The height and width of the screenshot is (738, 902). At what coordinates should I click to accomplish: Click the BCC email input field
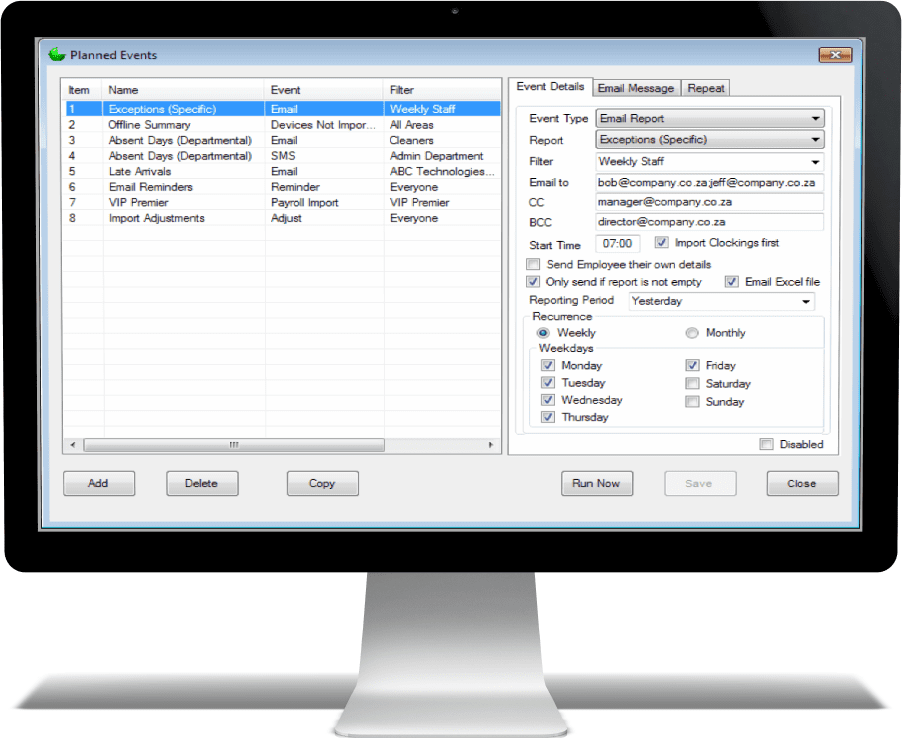[x=709, y=222]
